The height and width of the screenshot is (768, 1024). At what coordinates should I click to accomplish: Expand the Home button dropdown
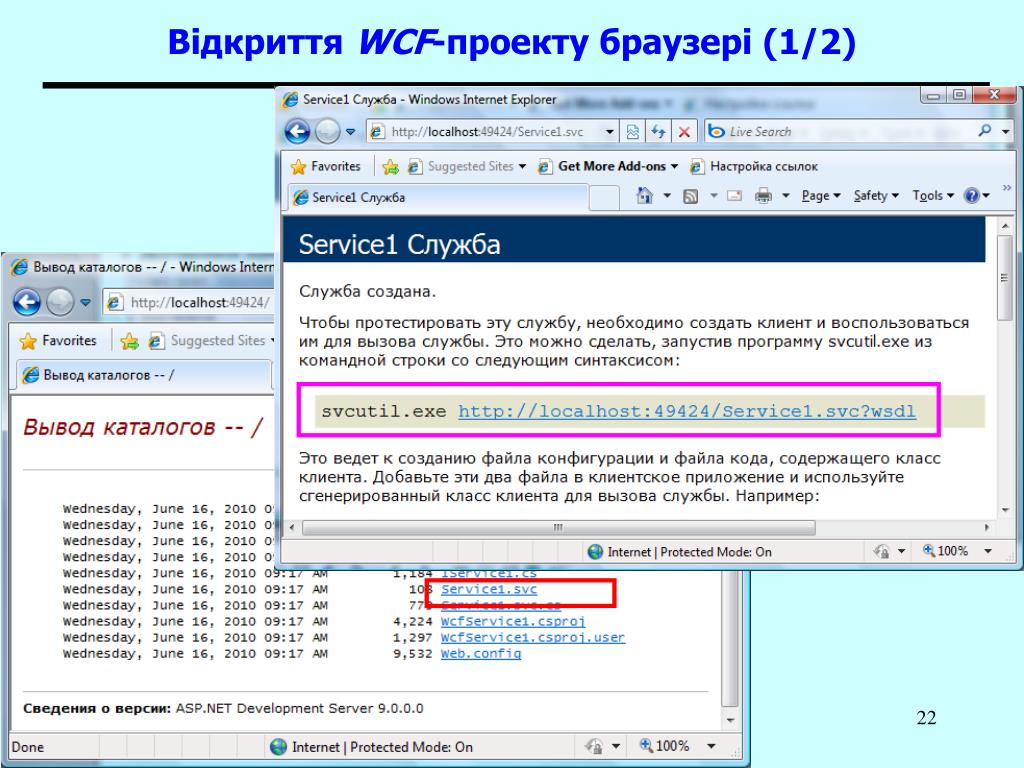coord(667,195)
